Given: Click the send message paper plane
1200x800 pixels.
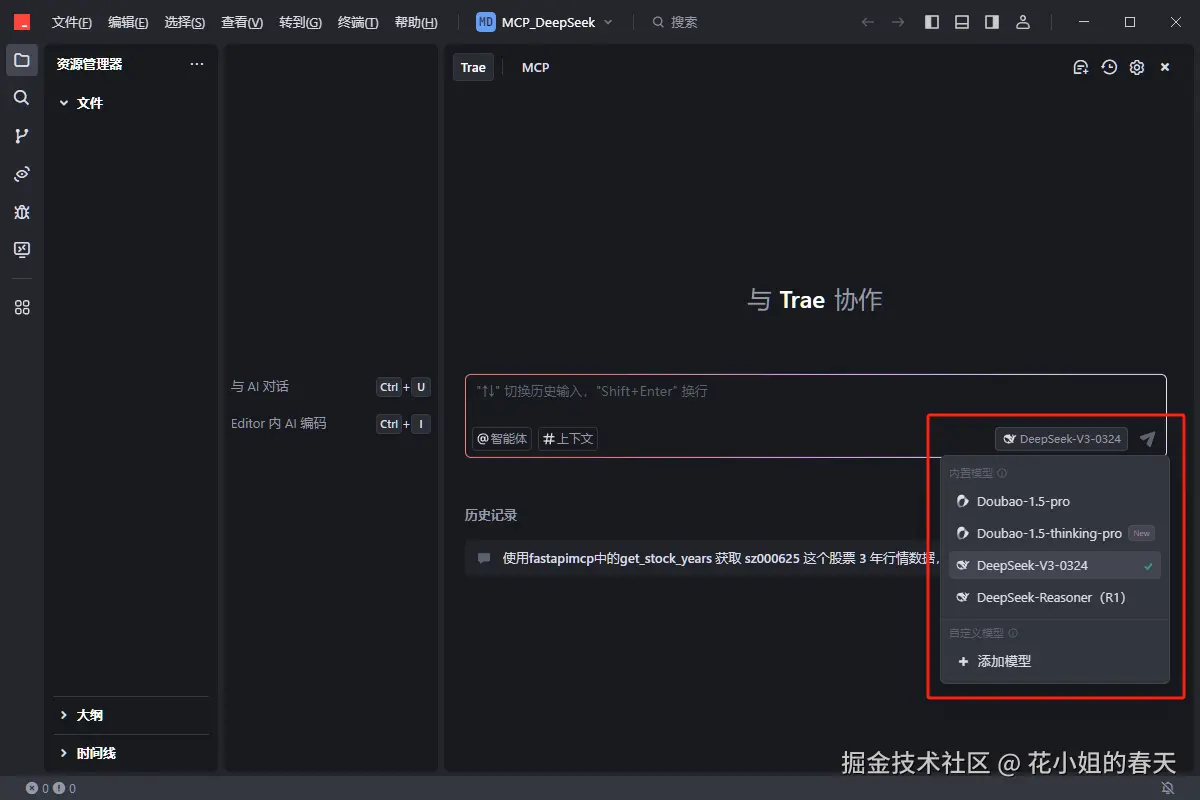Looking at the screenshot, I should click(x=1148, y=439).
